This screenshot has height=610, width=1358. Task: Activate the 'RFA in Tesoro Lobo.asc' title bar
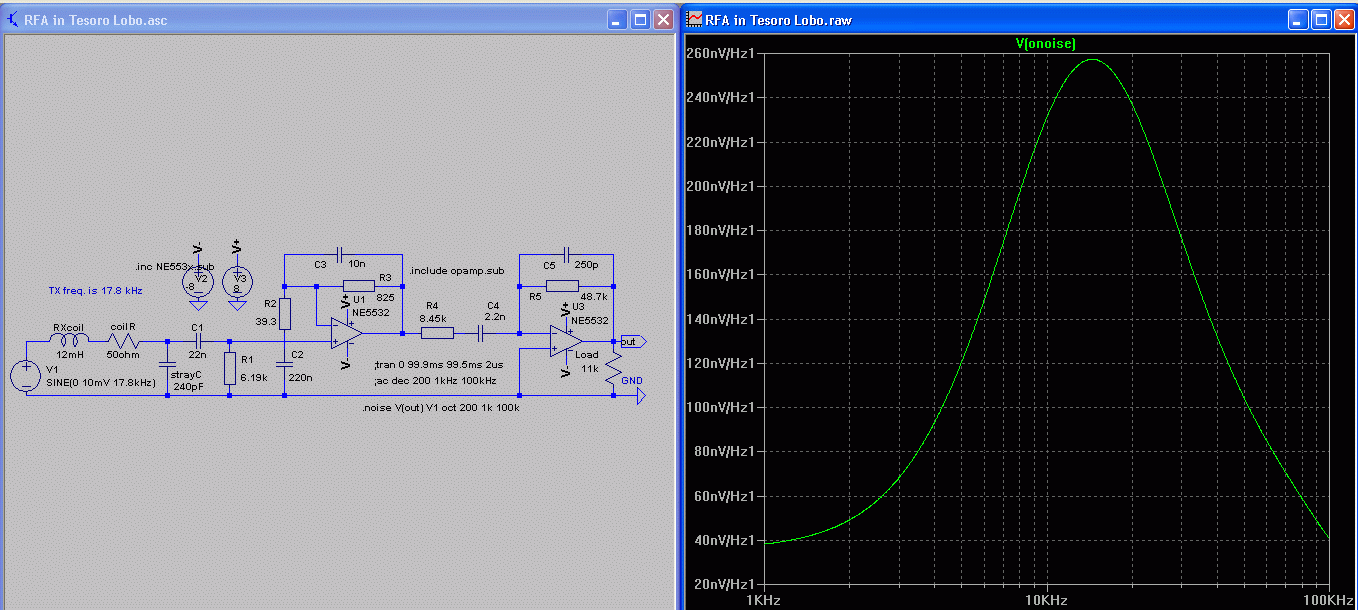point(300,19)
